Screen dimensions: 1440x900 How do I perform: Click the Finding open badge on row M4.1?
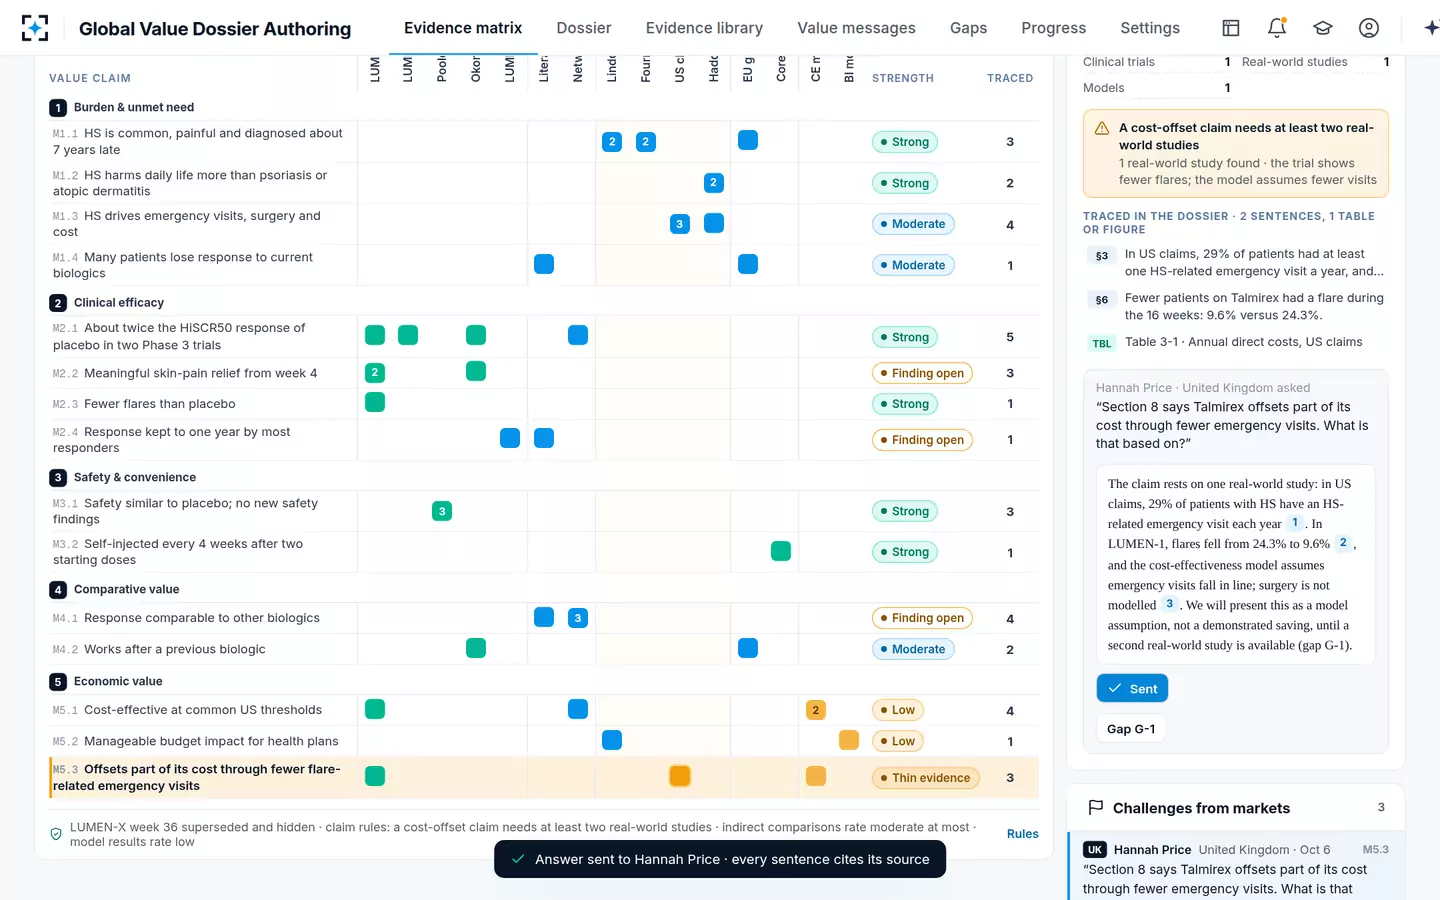click(x=922, y=618)
